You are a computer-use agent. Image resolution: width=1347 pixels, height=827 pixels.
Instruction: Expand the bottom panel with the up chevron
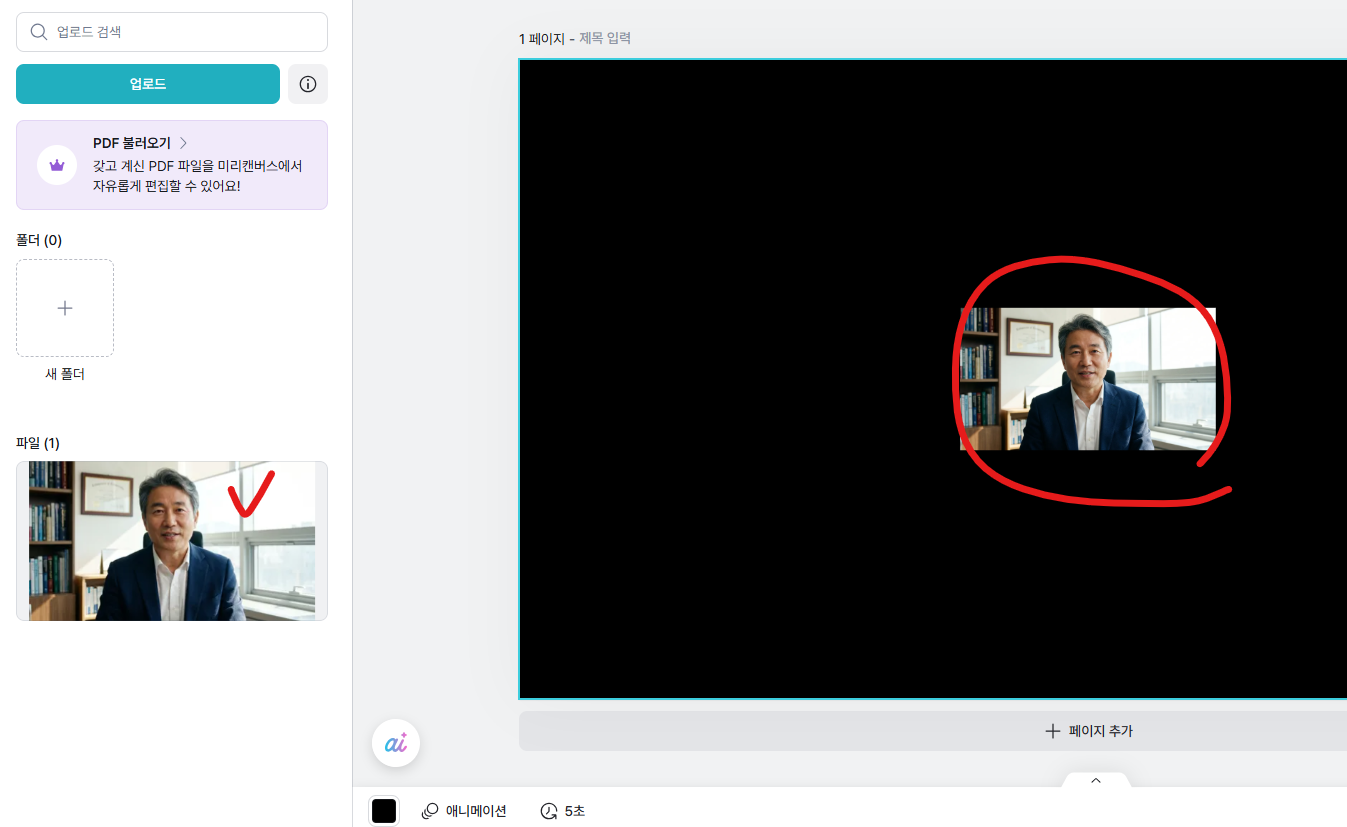(1096, 780)
